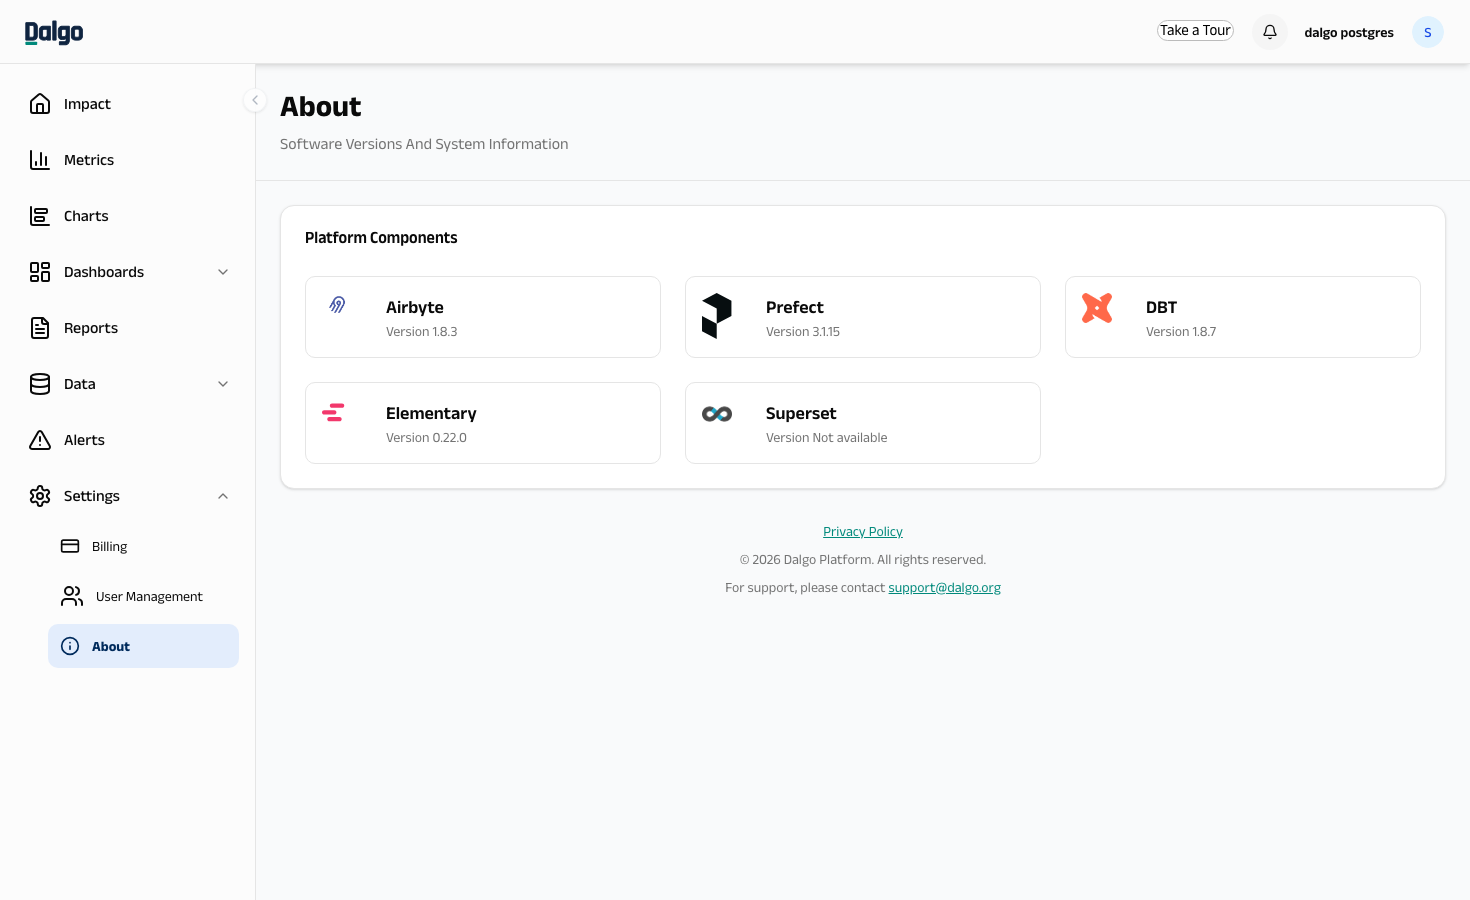Click Superset Version Not available text

pyautogui.click(x=826, y=438)
